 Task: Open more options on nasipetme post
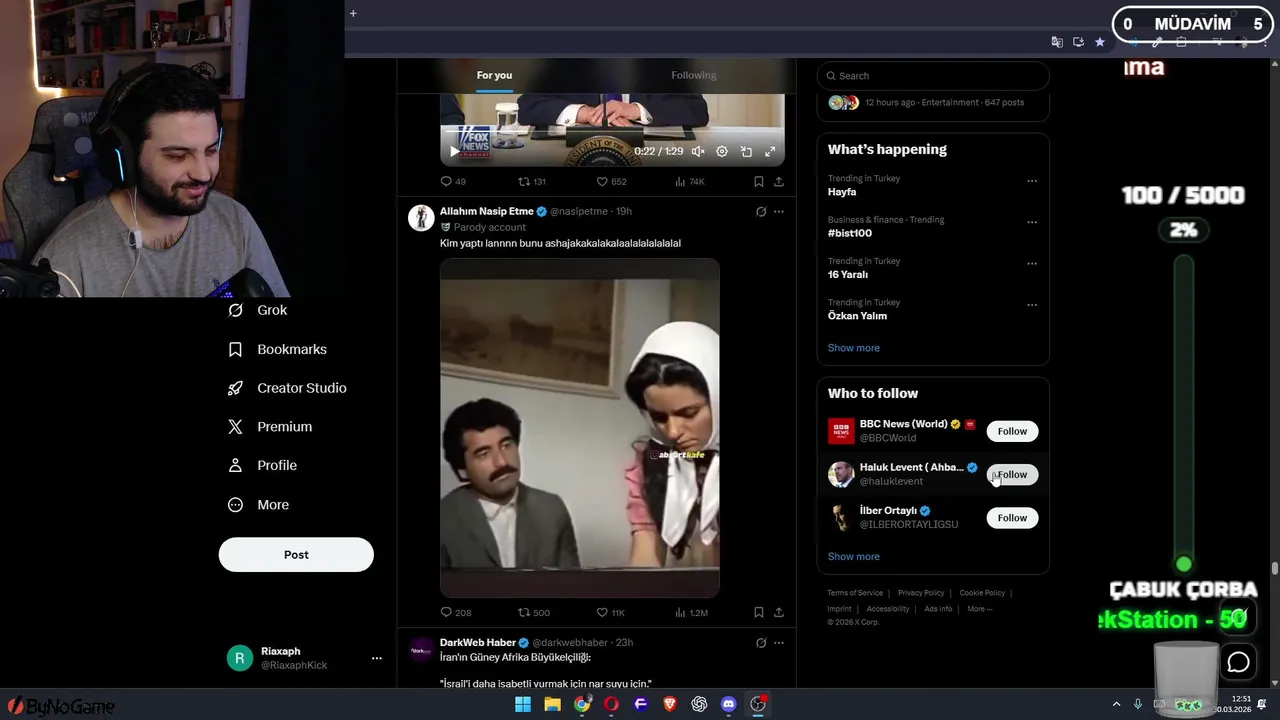click(779, 212)
